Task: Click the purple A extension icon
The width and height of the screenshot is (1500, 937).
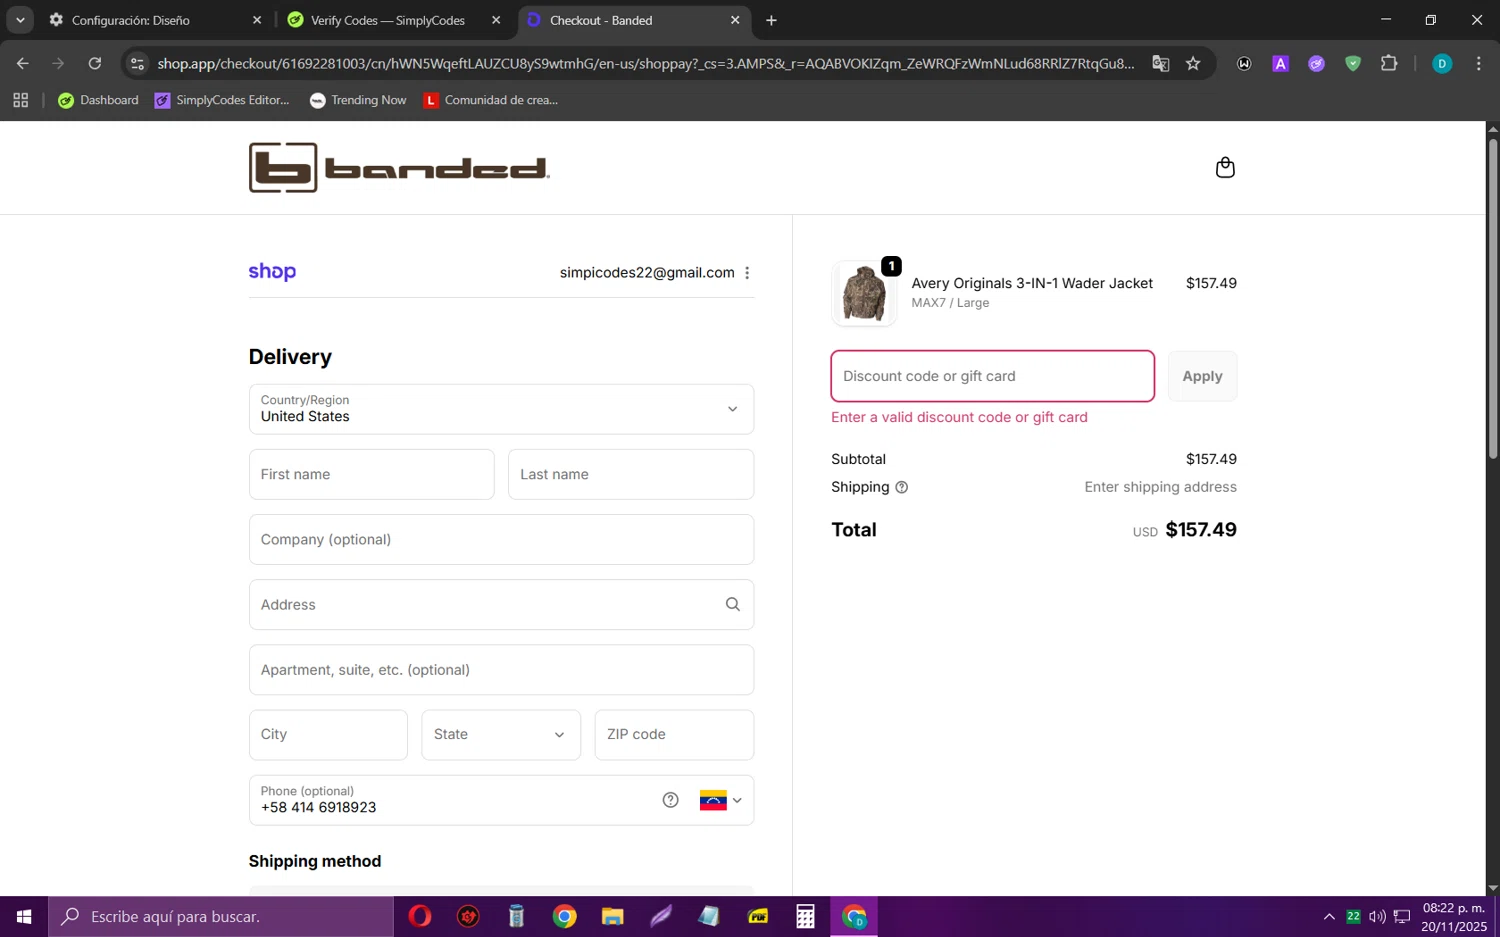Action: point(1280,63)
